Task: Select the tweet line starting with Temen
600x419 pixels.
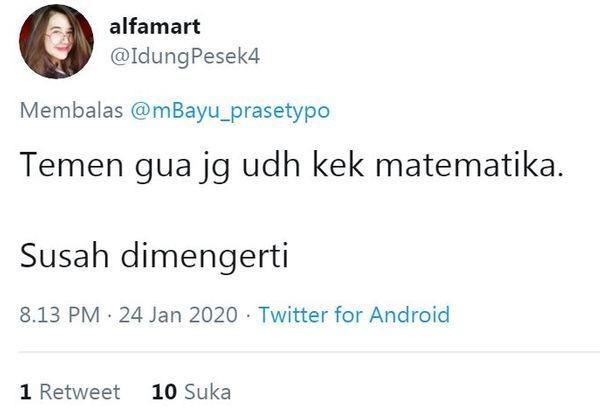Action: [x=292, y=166]
